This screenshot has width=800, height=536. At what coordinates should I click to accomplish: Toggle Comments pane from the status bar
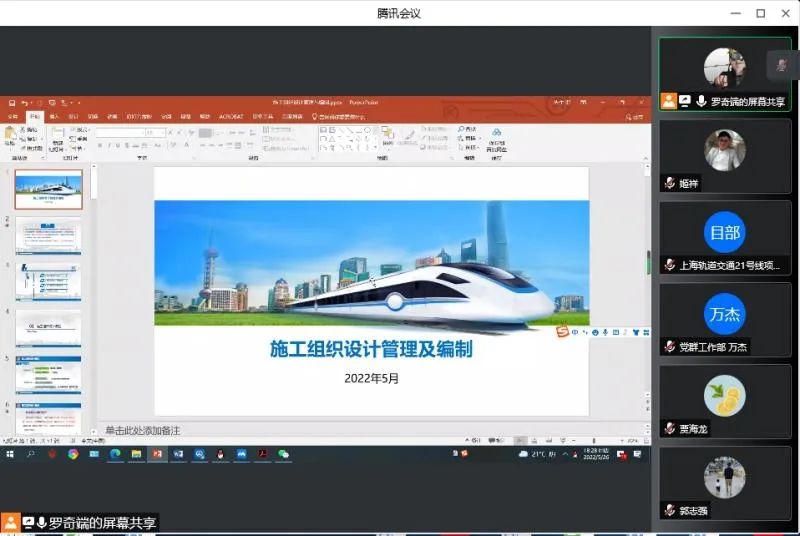[496, 440]
